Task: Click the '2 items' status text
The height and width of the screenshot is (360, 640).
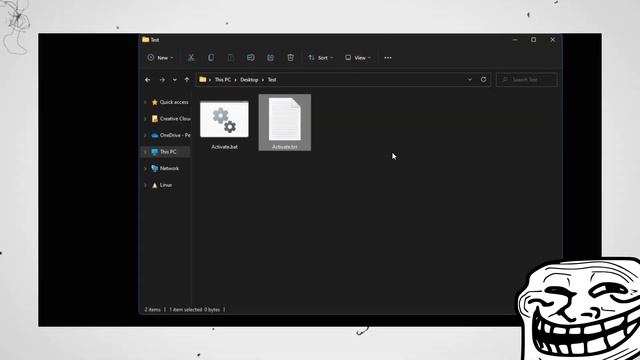Action: [152, 310]
